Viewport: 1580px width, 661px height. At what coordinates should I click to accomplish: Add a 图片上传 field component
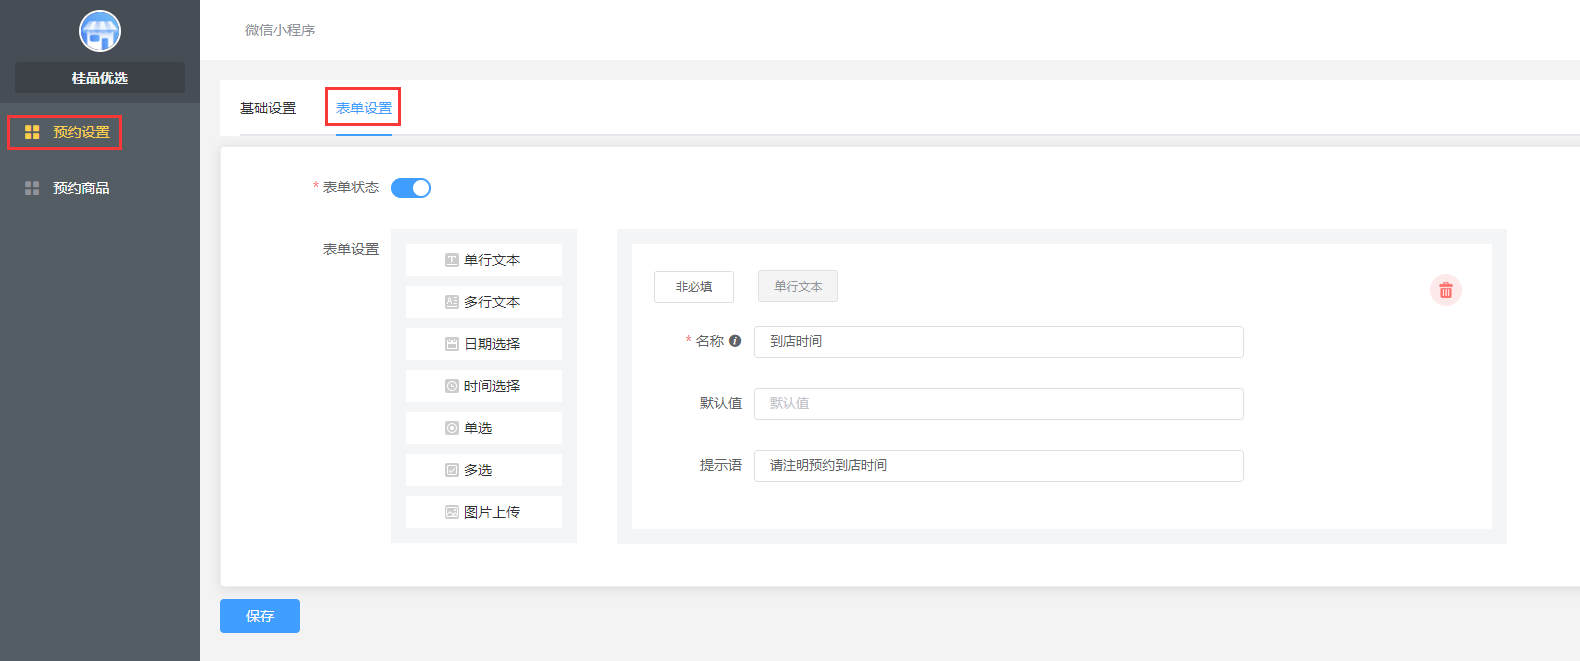pyautogui.click(x=483, y=512)
